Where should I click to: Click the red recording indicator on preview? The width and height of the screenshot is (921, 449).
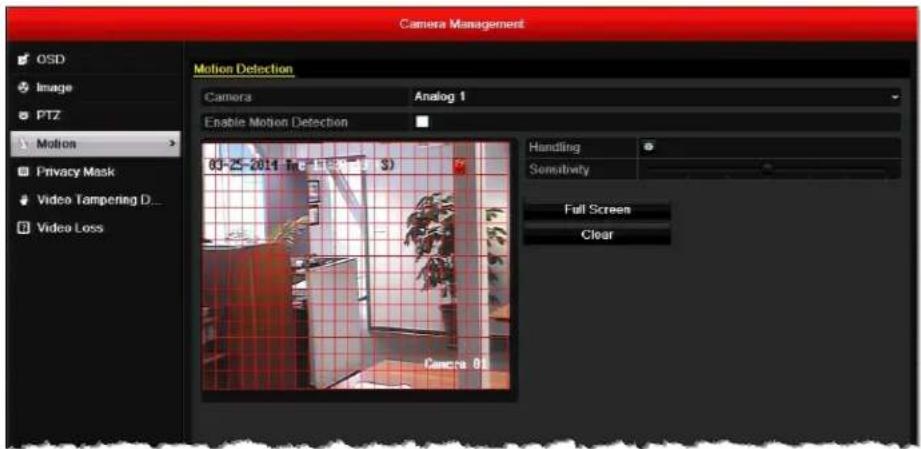point(460,166)
